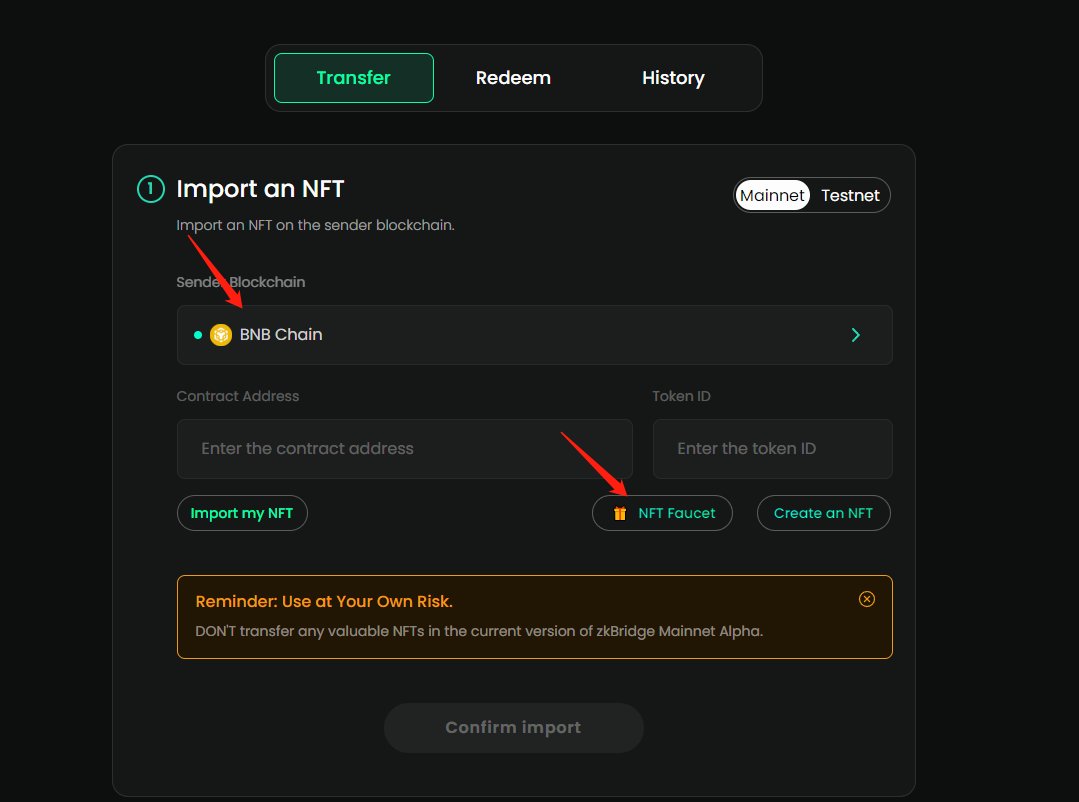Click the Confirm import button
Image resolution: width=1079 pixels, height=802 pixels.
click(513, 728)
